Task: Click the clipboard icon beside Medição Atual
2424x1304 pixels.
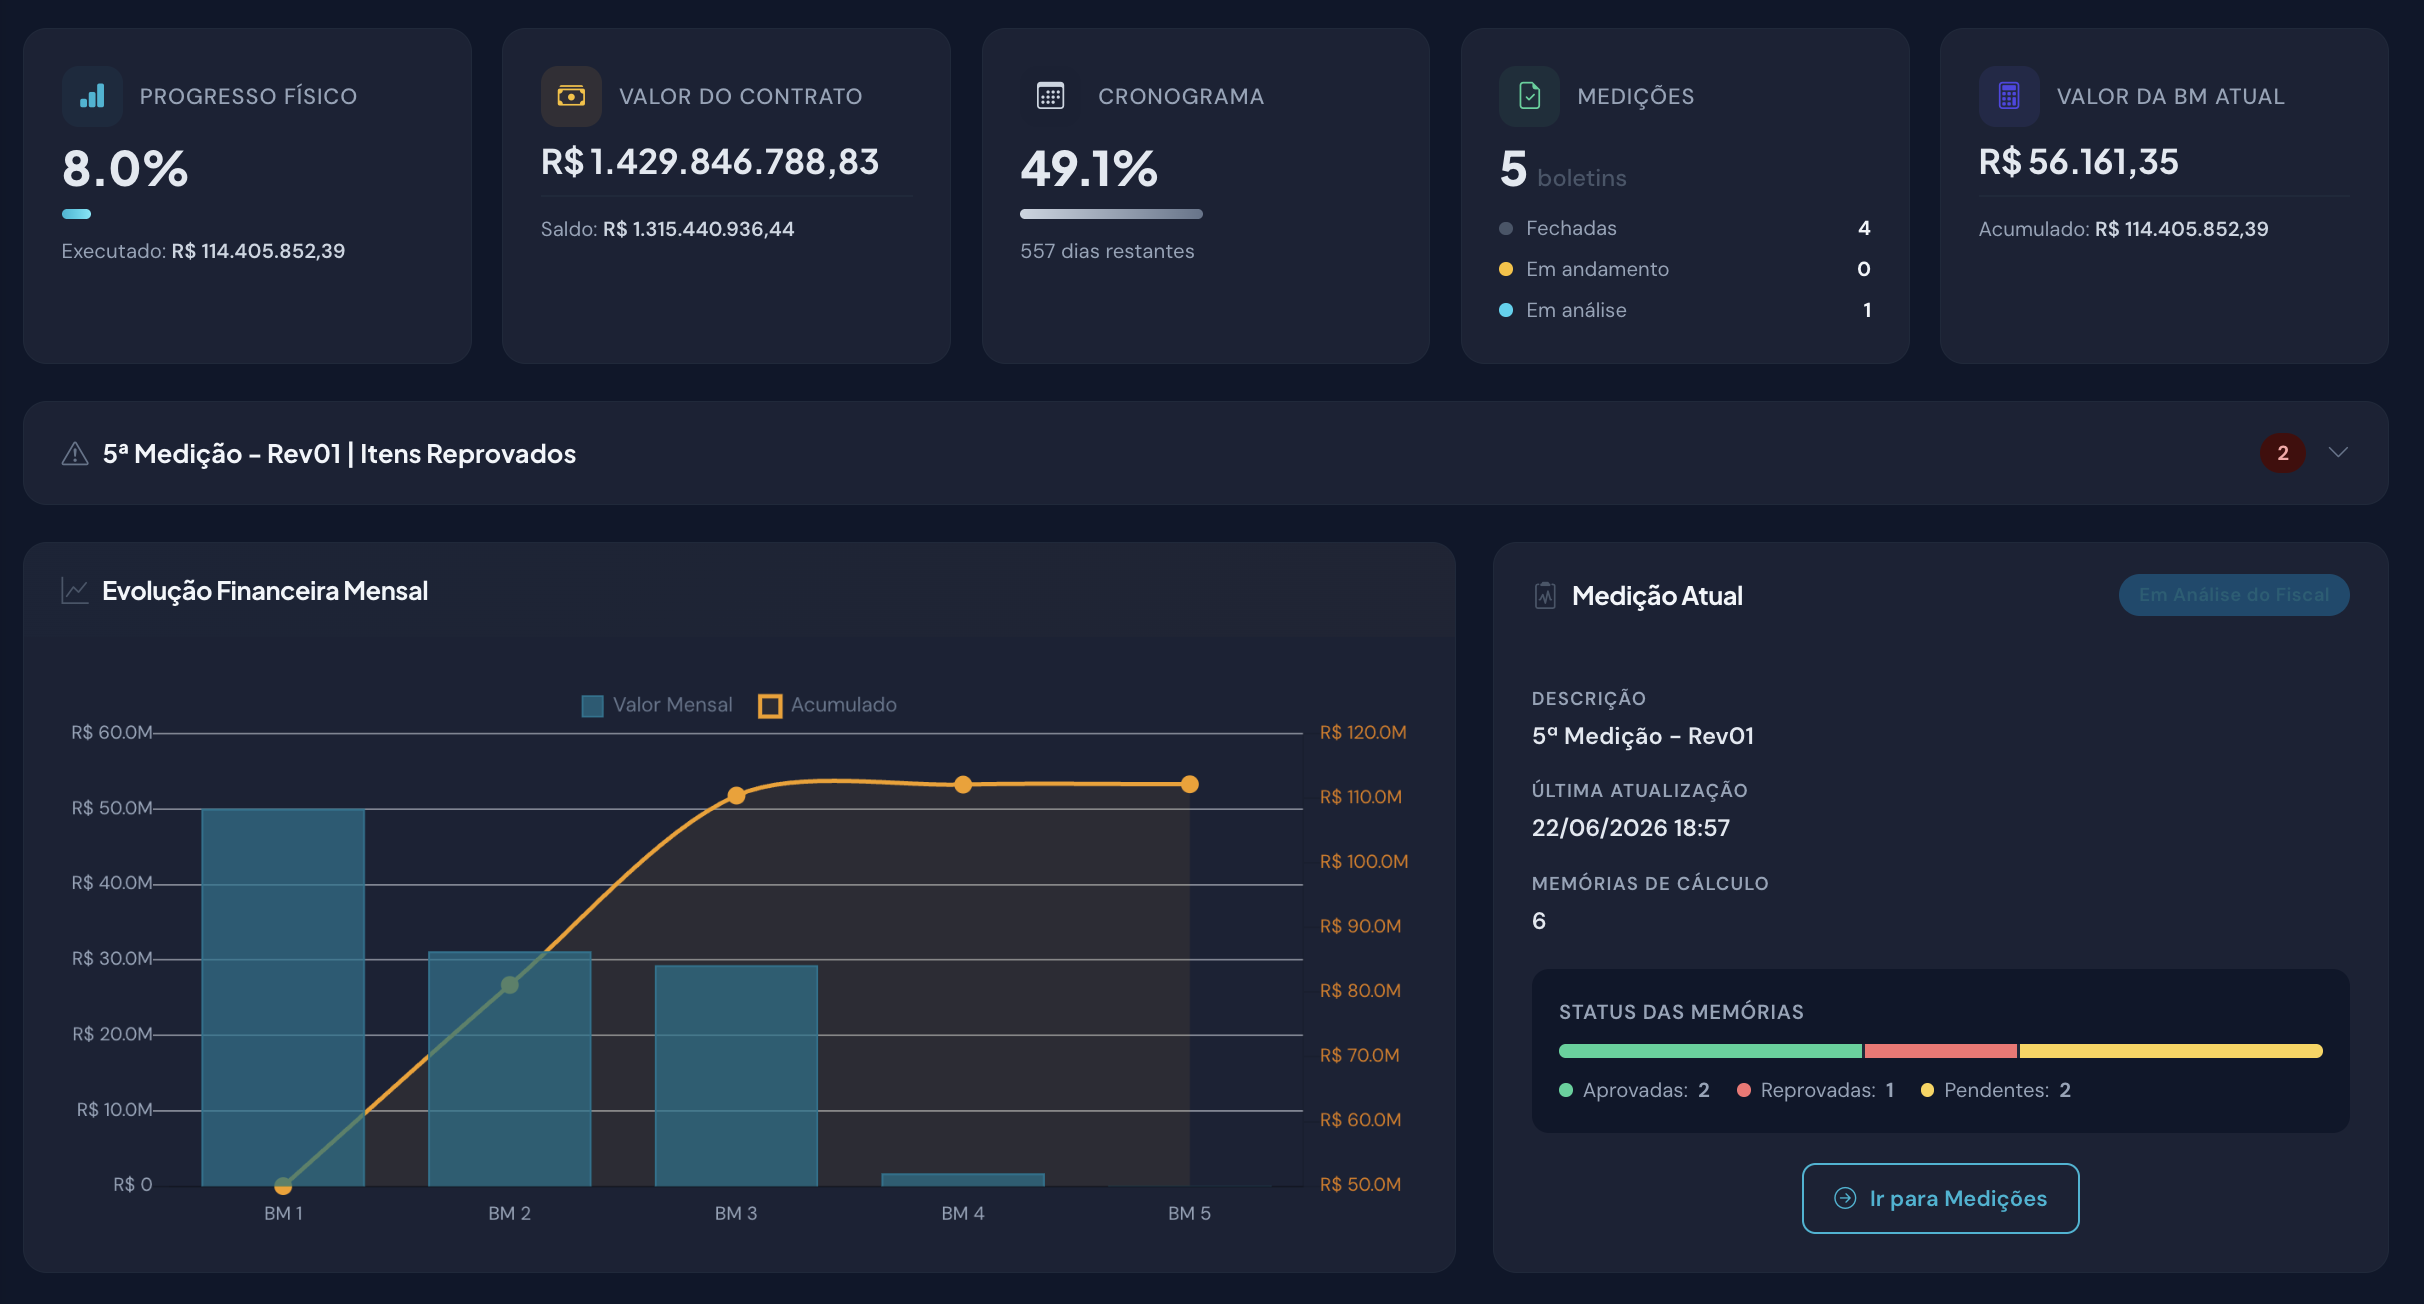Action: click(x=1545, y=596)
